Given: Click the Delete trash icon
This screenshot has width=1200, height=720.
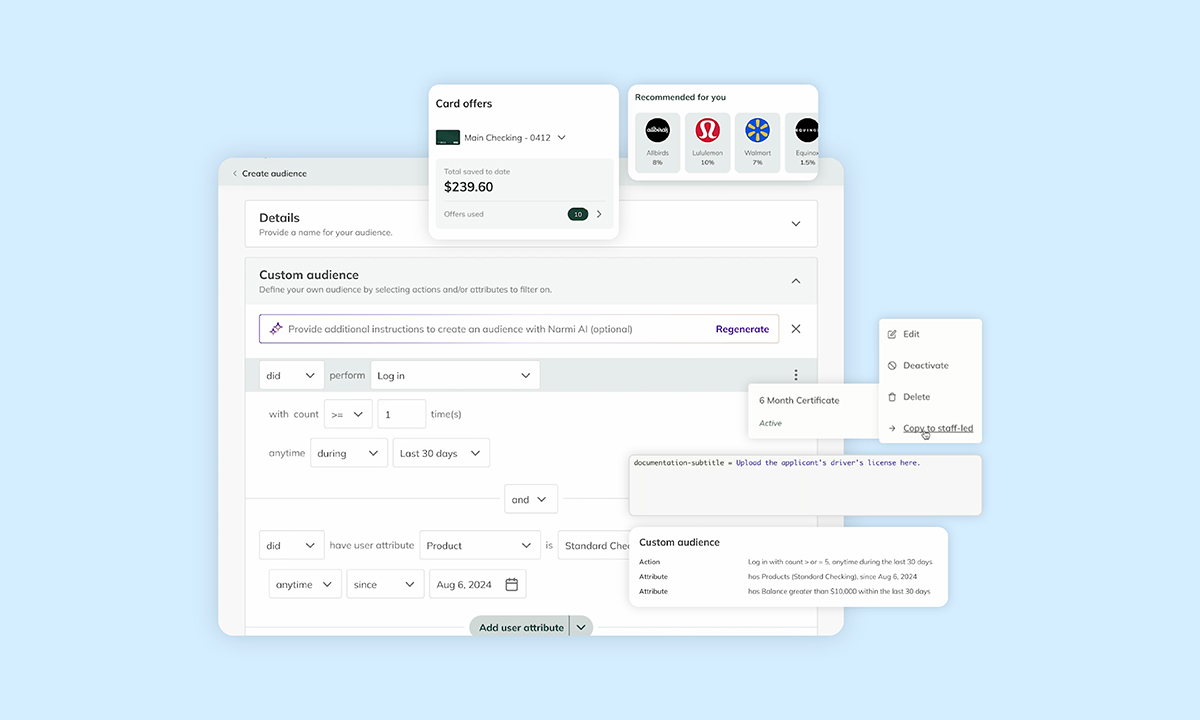Looking at the screenshot, I should coord(892,397).
